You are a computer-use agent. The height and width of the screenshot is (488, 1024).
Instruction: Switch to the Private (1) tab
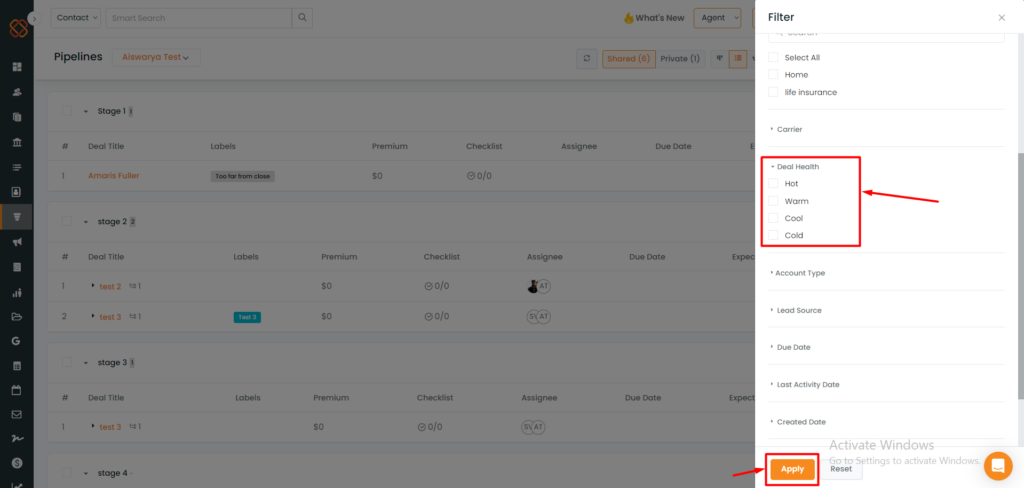point(680,59)
